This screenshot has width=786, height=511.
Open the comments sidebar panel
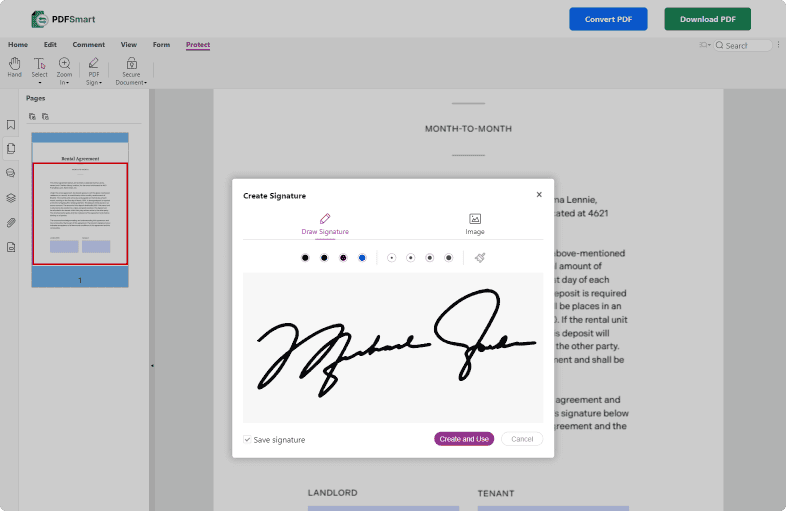click(x=11, y=173)
